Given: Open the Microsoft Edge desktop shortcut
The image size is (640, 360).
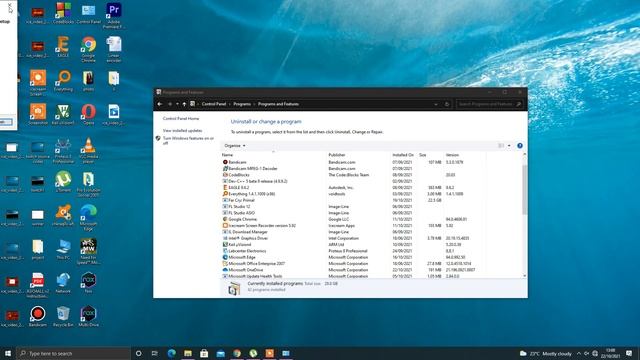Looking at the screenshot, I should (89, 218).
